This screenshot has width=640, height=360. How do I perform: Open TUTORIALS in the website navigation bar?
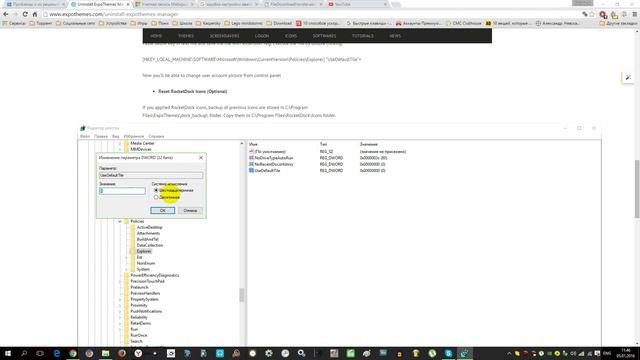(x=363, y=36)
